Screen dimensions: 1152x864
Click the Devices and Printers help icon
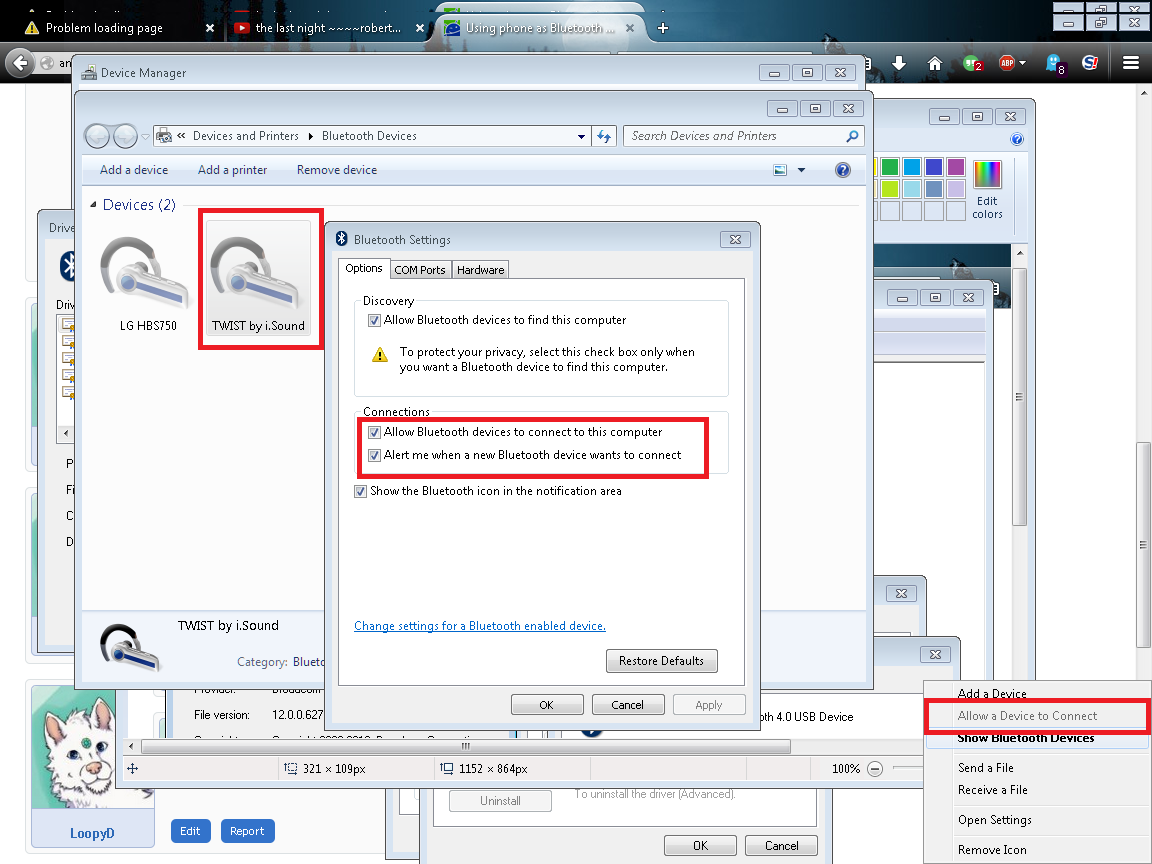[842, 170]
